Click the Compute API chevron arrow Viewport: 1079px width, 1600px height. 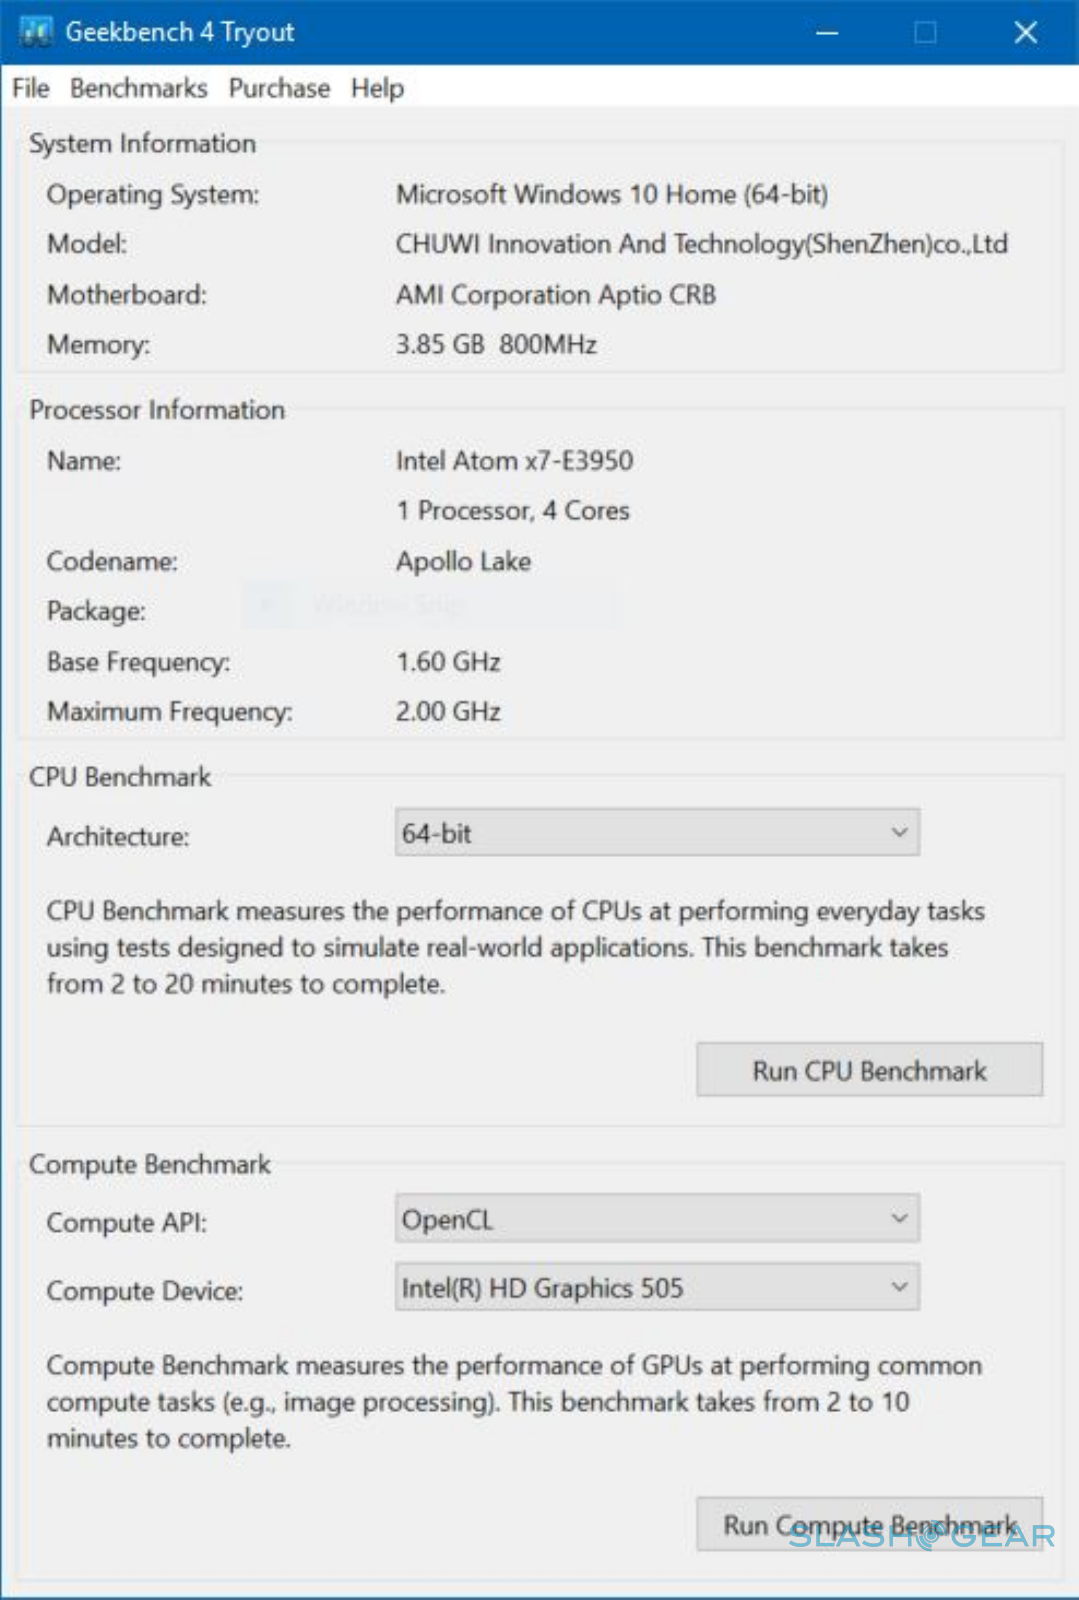click(x=899, y=1218)
